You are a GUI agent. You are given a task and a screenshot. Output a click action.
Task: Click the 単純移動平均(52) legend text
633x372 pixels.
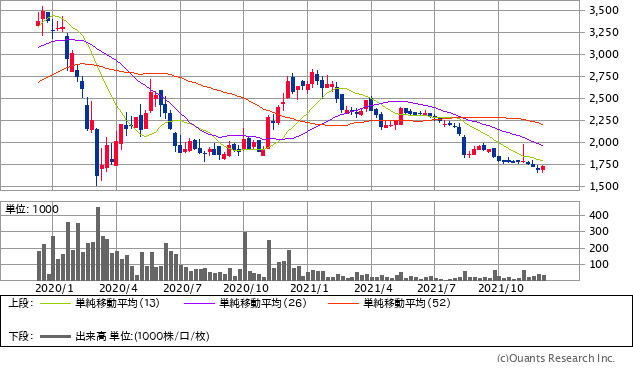coord(407,303)
